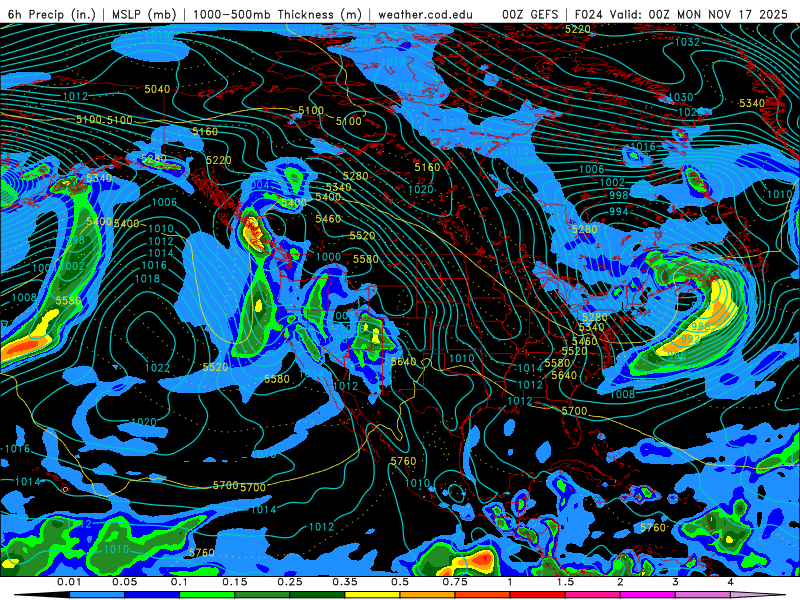Click the orange legend swatch after 0.5
This screenshot has height=600, width=800.
coord(427,595)
